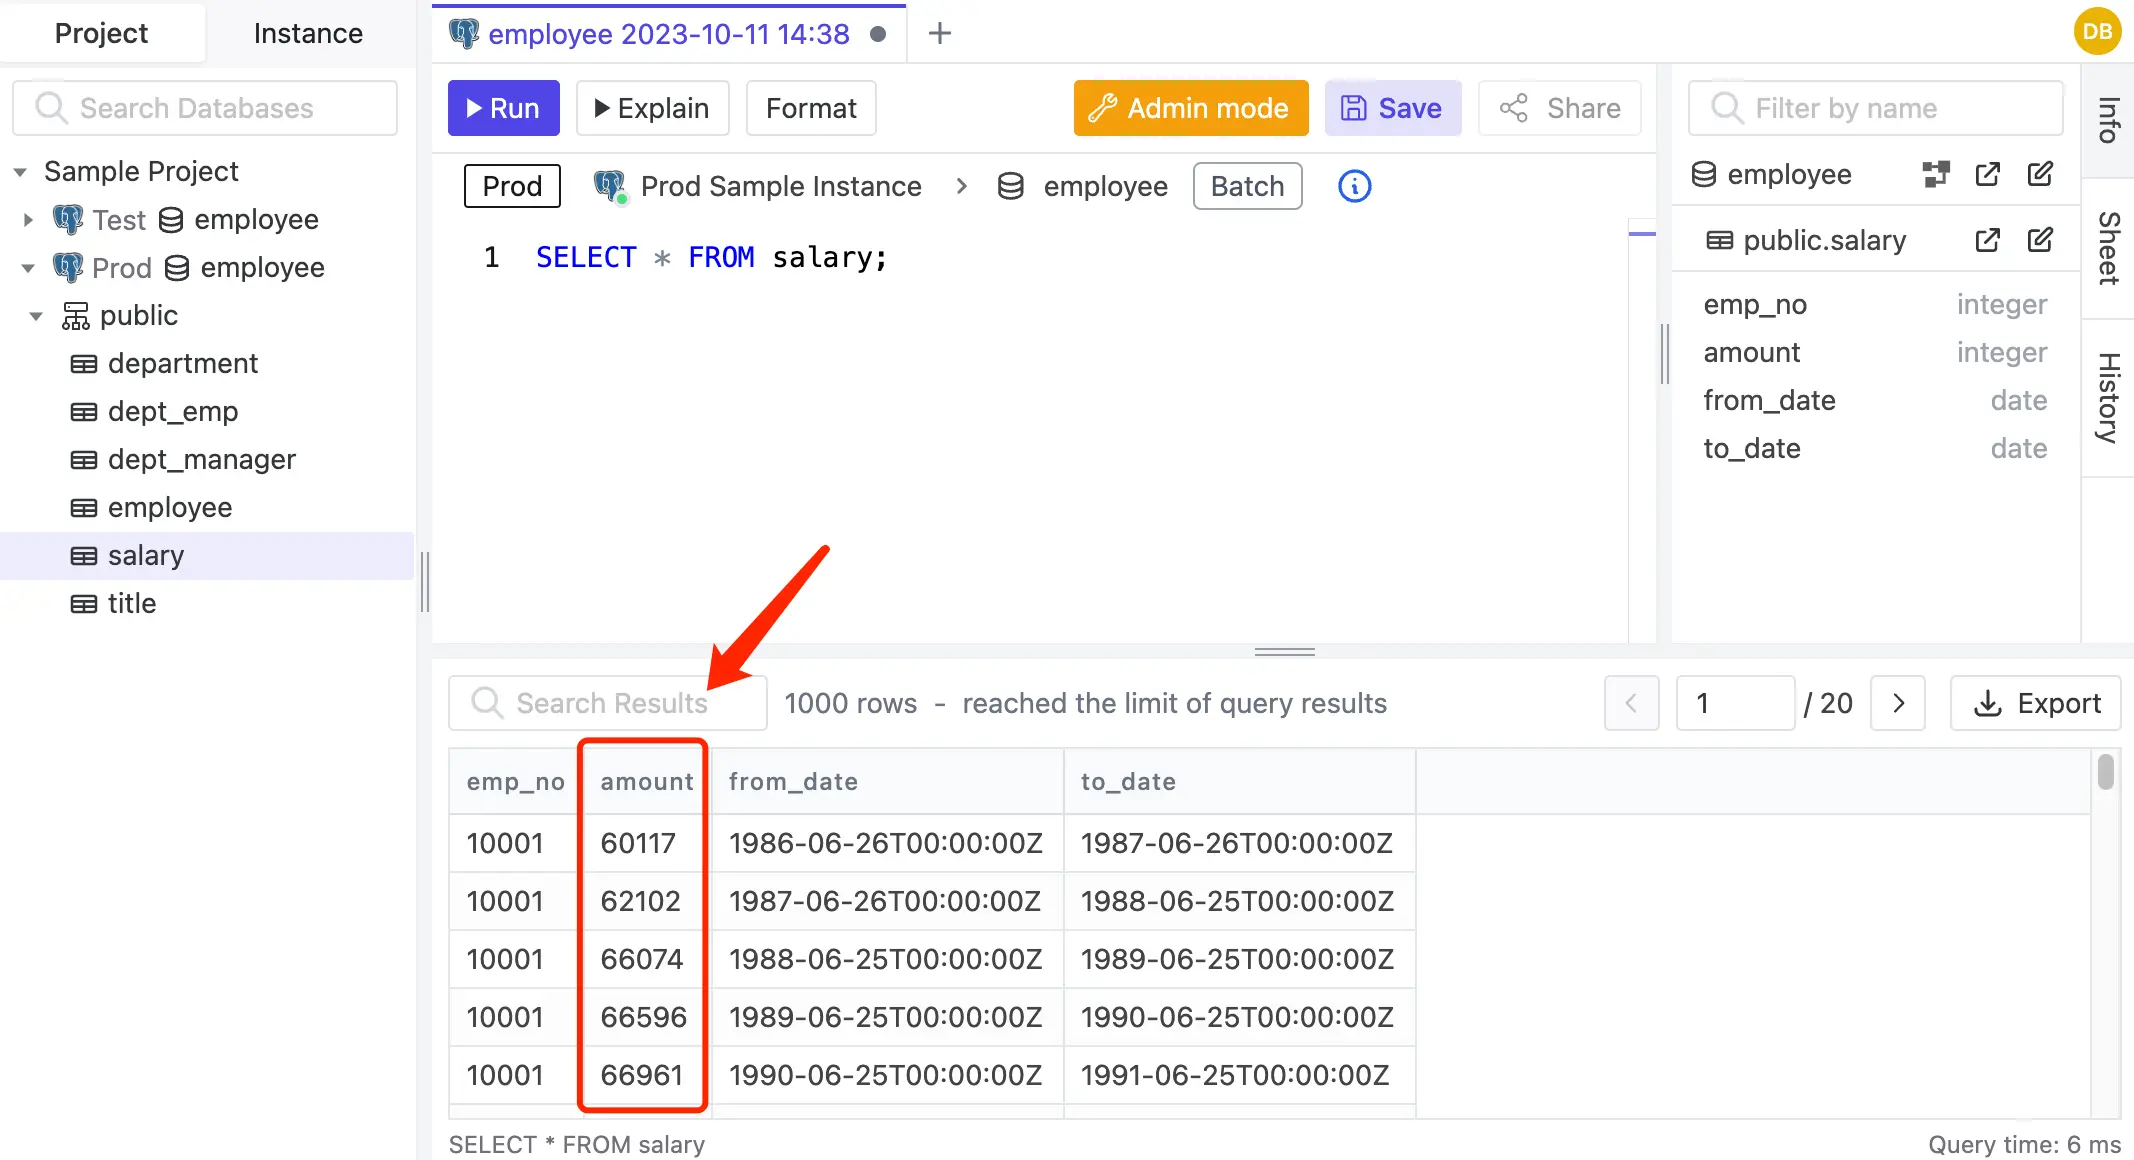This screenshot has height=1160, width=2134.
Task: Open public.salary table in a new tab
Action: click(1987, 240)
